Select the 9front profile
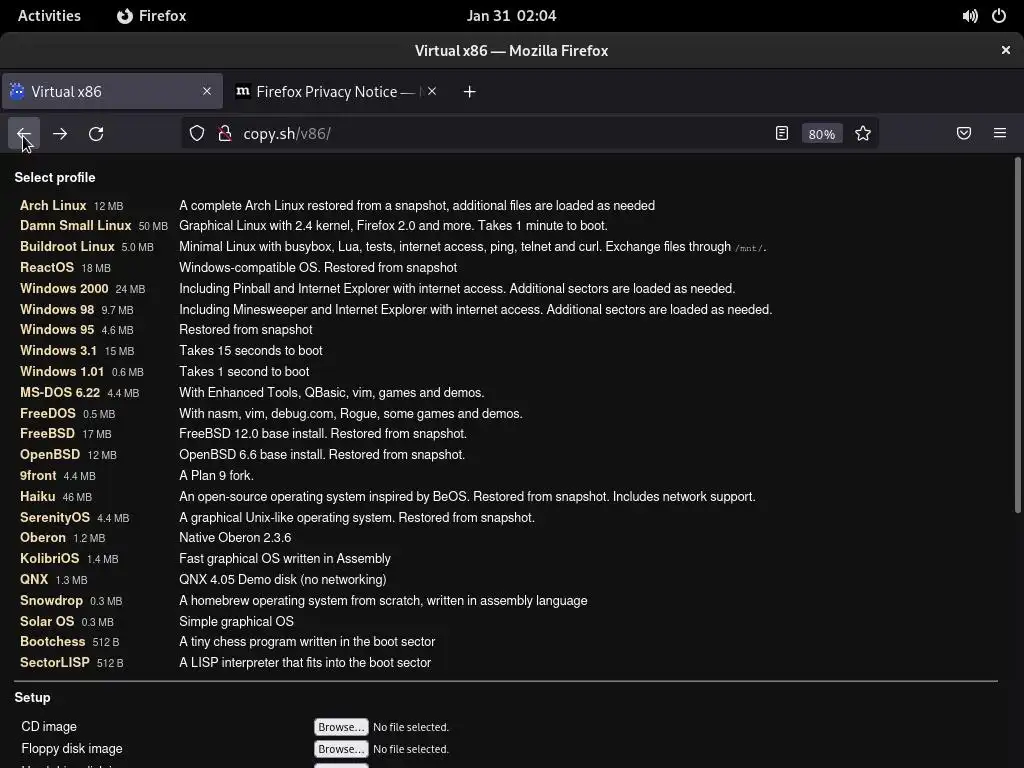The width and height of the screenshot is (1024, 768). (x=38, y=475)
